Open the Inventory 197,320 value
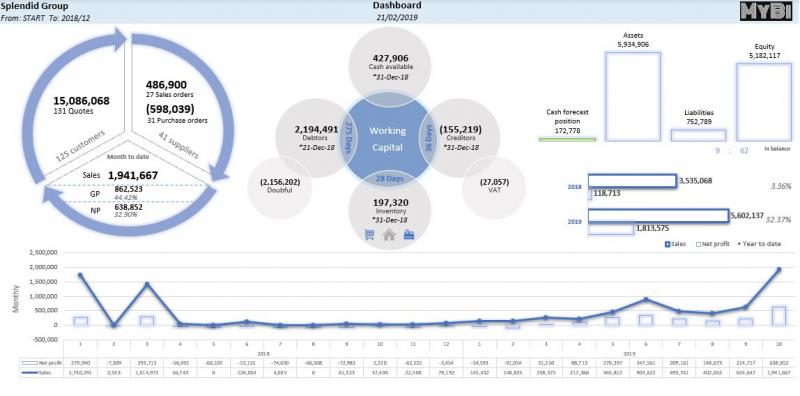 pyautogui.click(x=390, y=203)
